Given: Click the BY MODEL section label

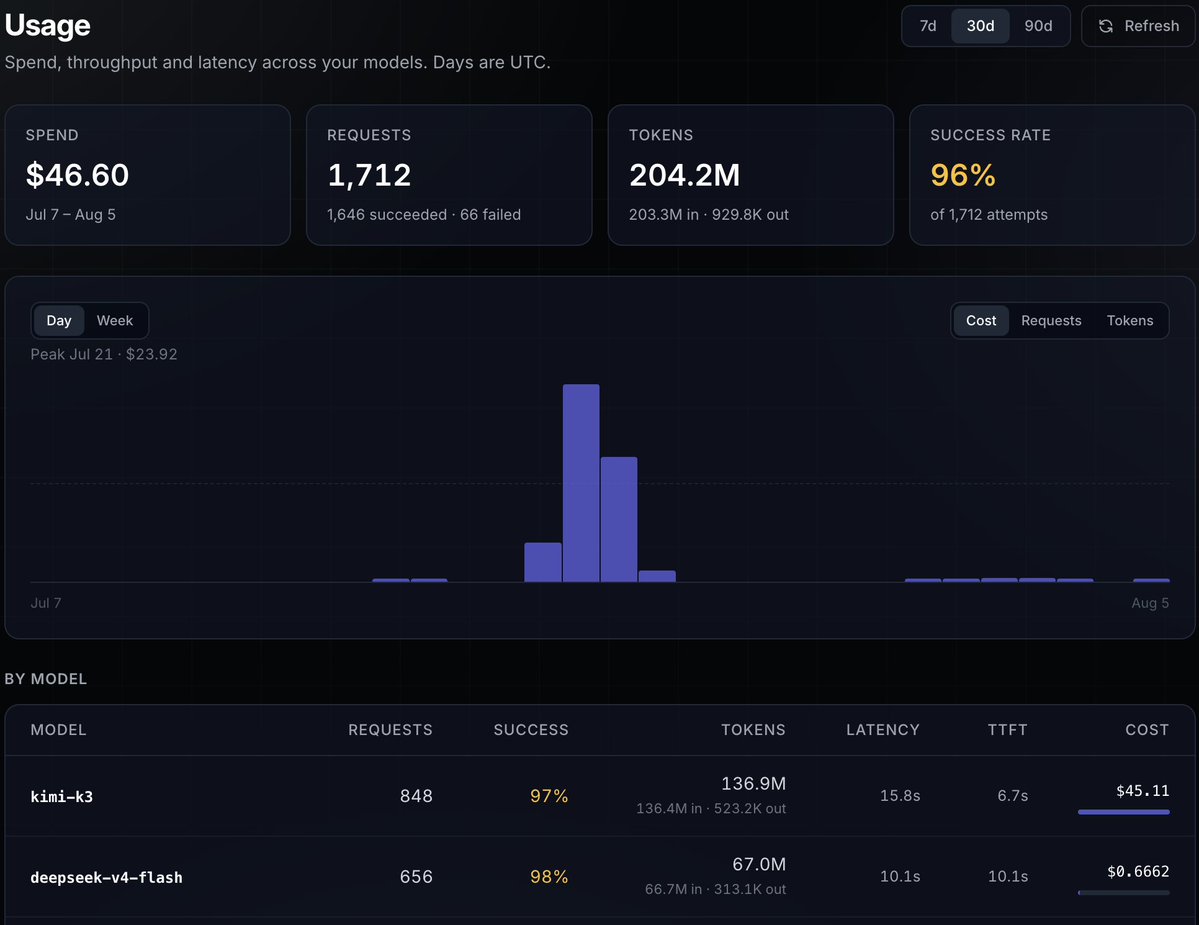Looking at the screenshot, I should pyautogui.click(x=46, y=679).
